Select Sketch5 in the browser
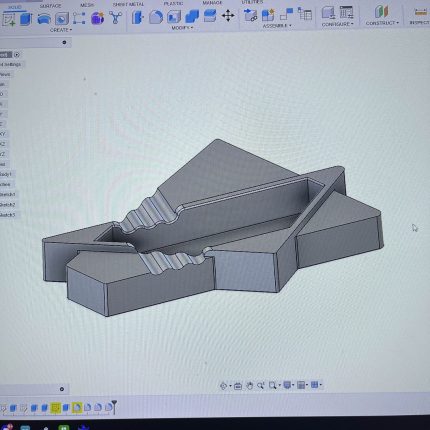 coord(8,215)
